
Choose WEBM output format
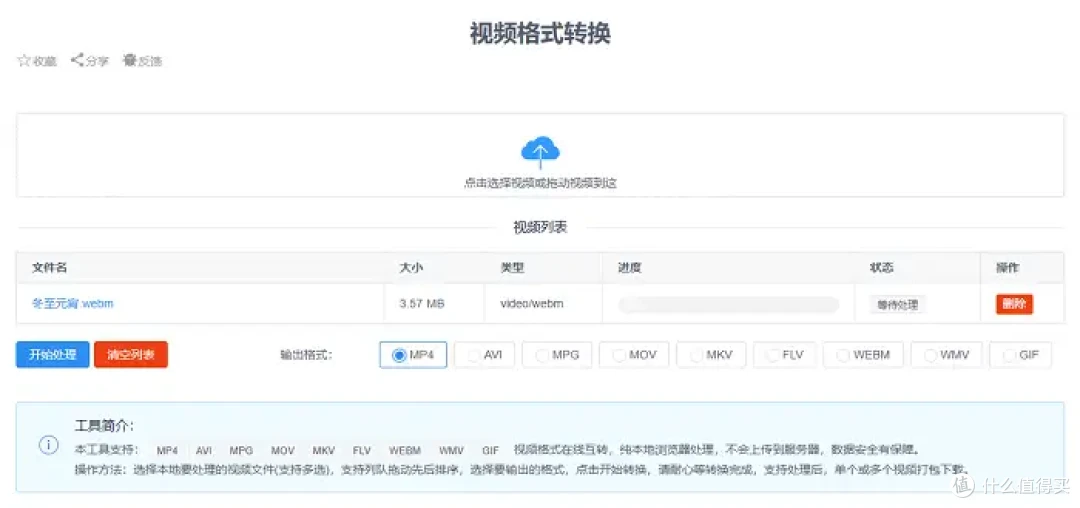pyautogui.click(x=863, y=355)
